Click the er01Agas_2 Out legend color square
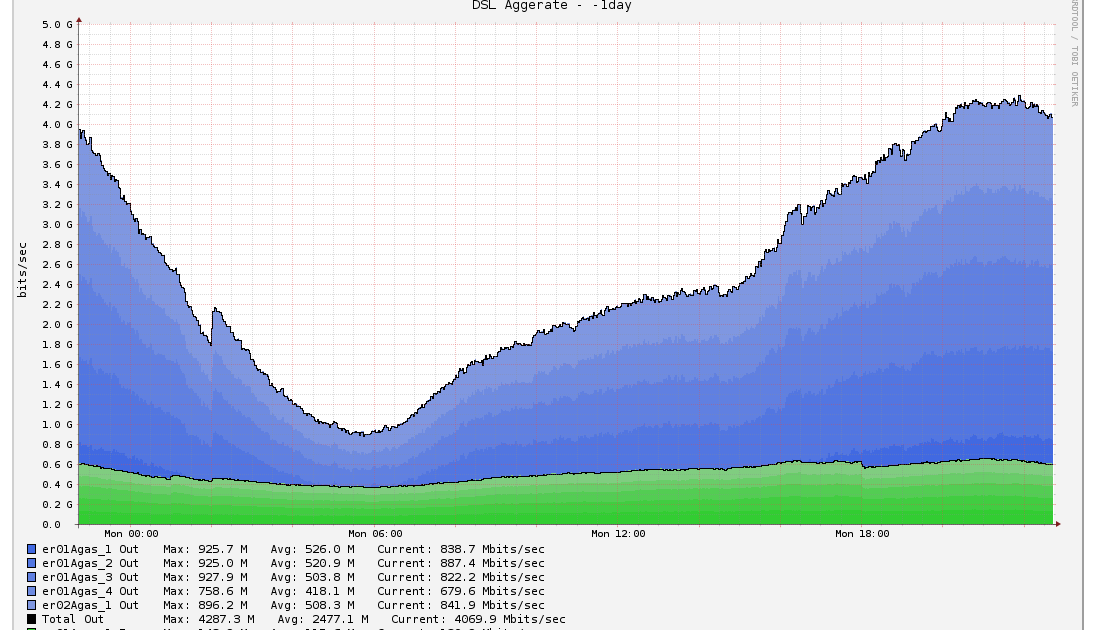Screen dimensions: 1099x630 click(x=32, y=563)
